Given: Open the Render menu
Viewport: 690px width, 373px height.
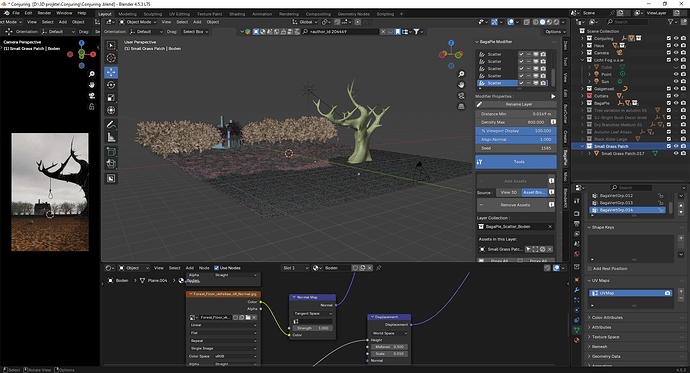Looking at the screenshot, I should click(x=44, y=13).
